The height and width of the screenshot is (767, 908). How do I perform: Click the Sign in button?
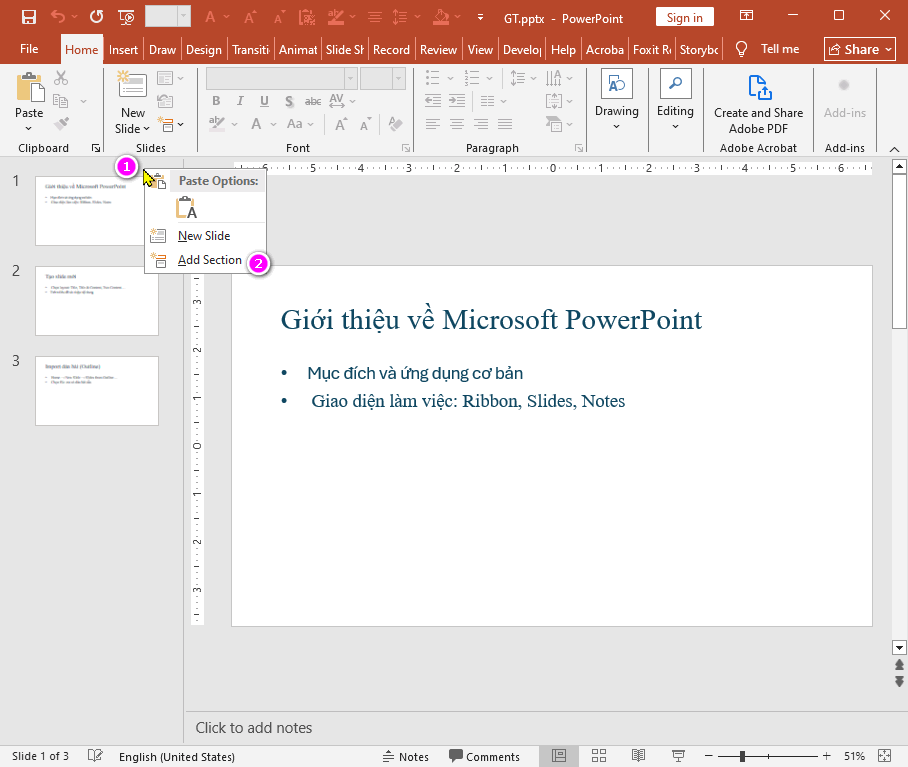(x=685, y=17)
